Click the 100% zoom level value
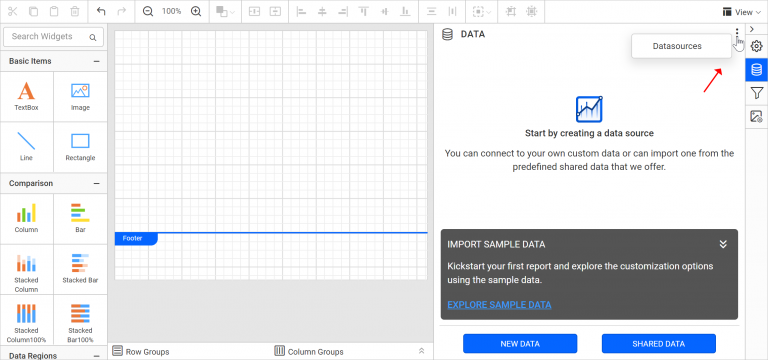 click(x=171, y=11)
